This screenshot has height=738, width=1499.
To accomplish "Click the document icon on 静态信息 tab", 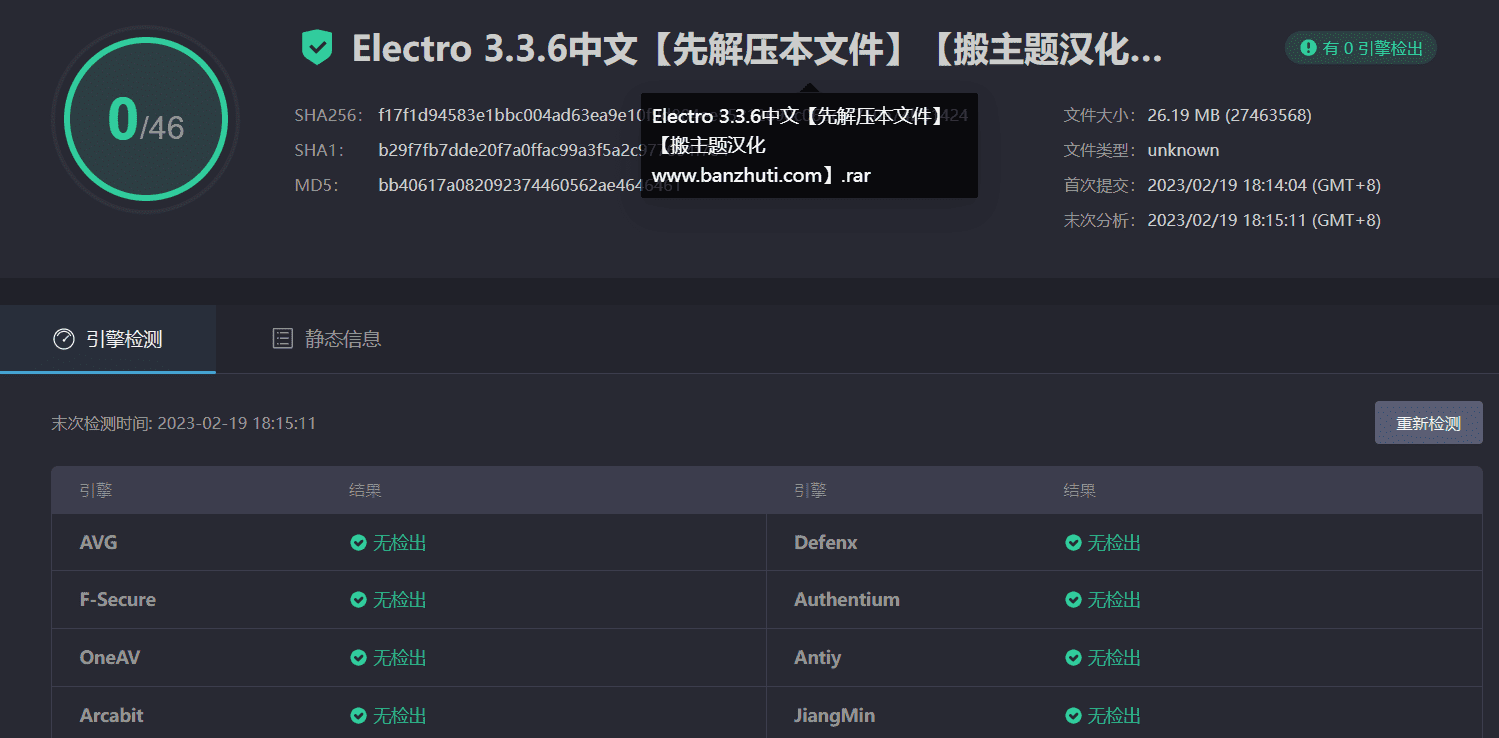I will pos(283,339).
